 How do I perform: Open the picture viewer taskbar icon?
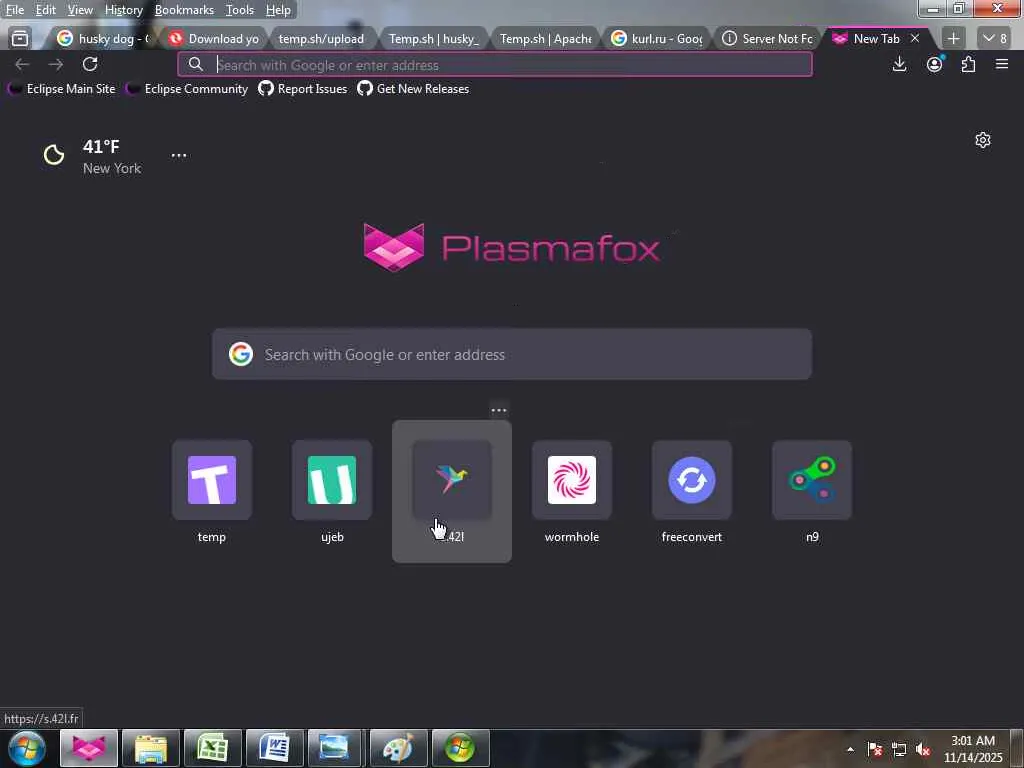334,748
